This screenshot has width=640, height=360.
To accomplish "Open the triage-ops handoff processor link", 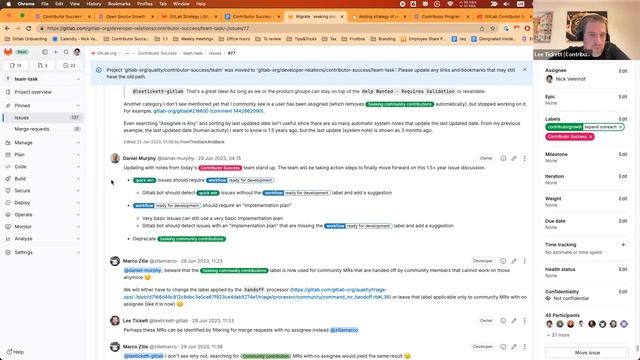I will click(x=257, y=293).
